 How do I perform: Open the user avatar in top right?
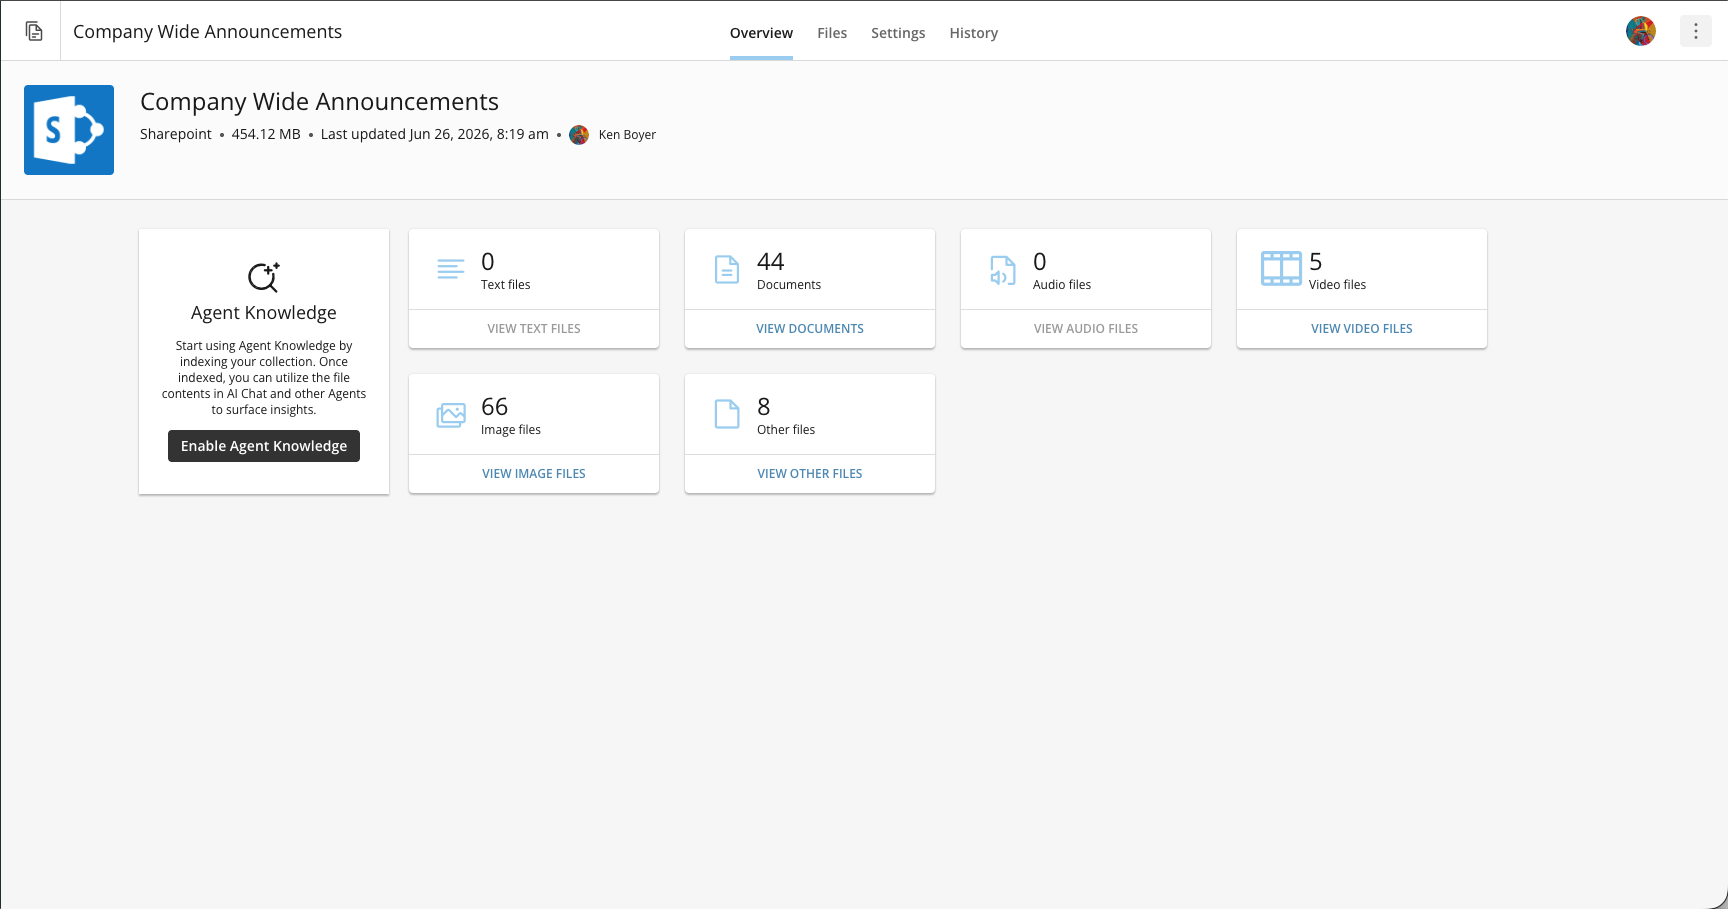(1640, 31)
